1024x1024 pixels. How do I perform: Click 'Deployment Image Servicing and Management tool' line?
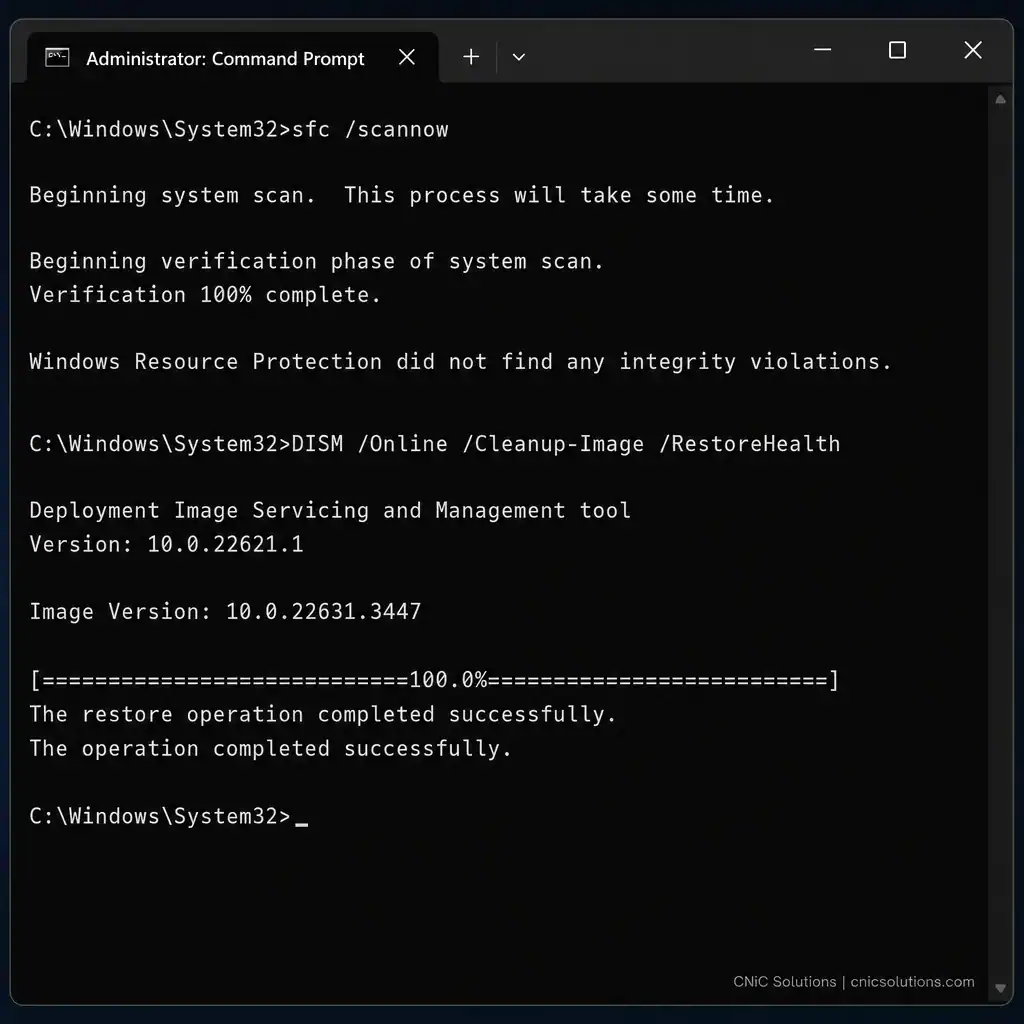tap(330, 510)
